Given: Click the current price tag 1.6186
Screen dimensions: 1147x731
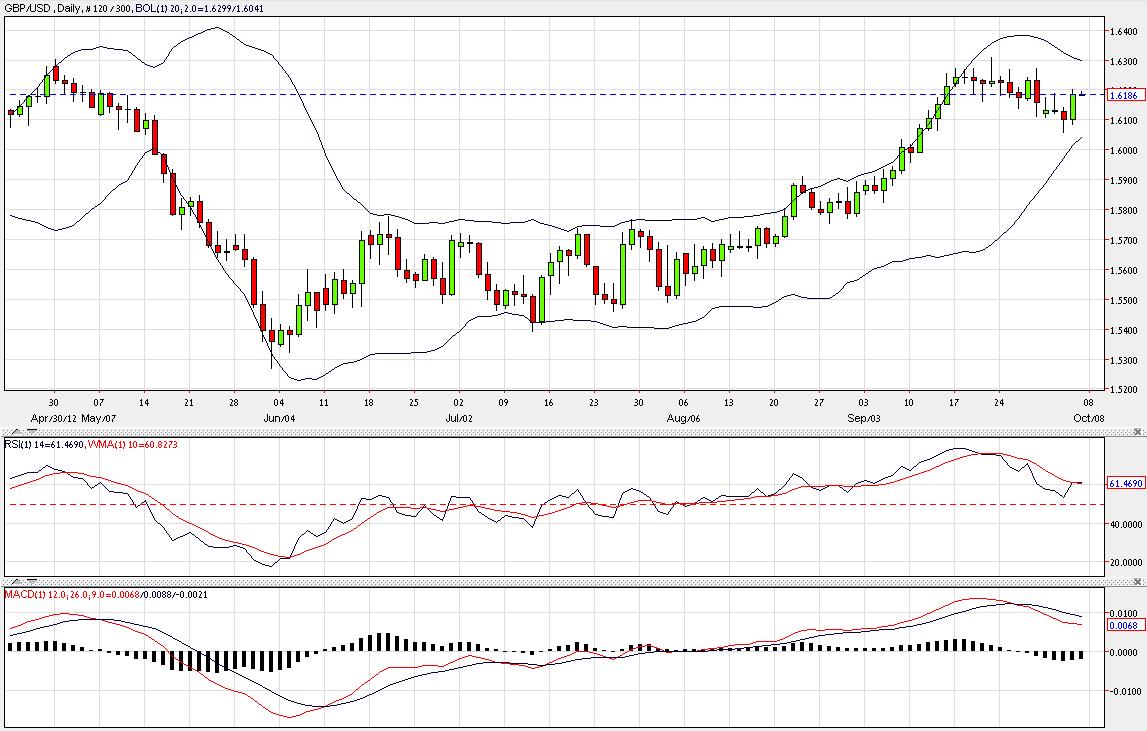Looking at the screenshot, I should pyautogui.click(x=1126, y=95).
